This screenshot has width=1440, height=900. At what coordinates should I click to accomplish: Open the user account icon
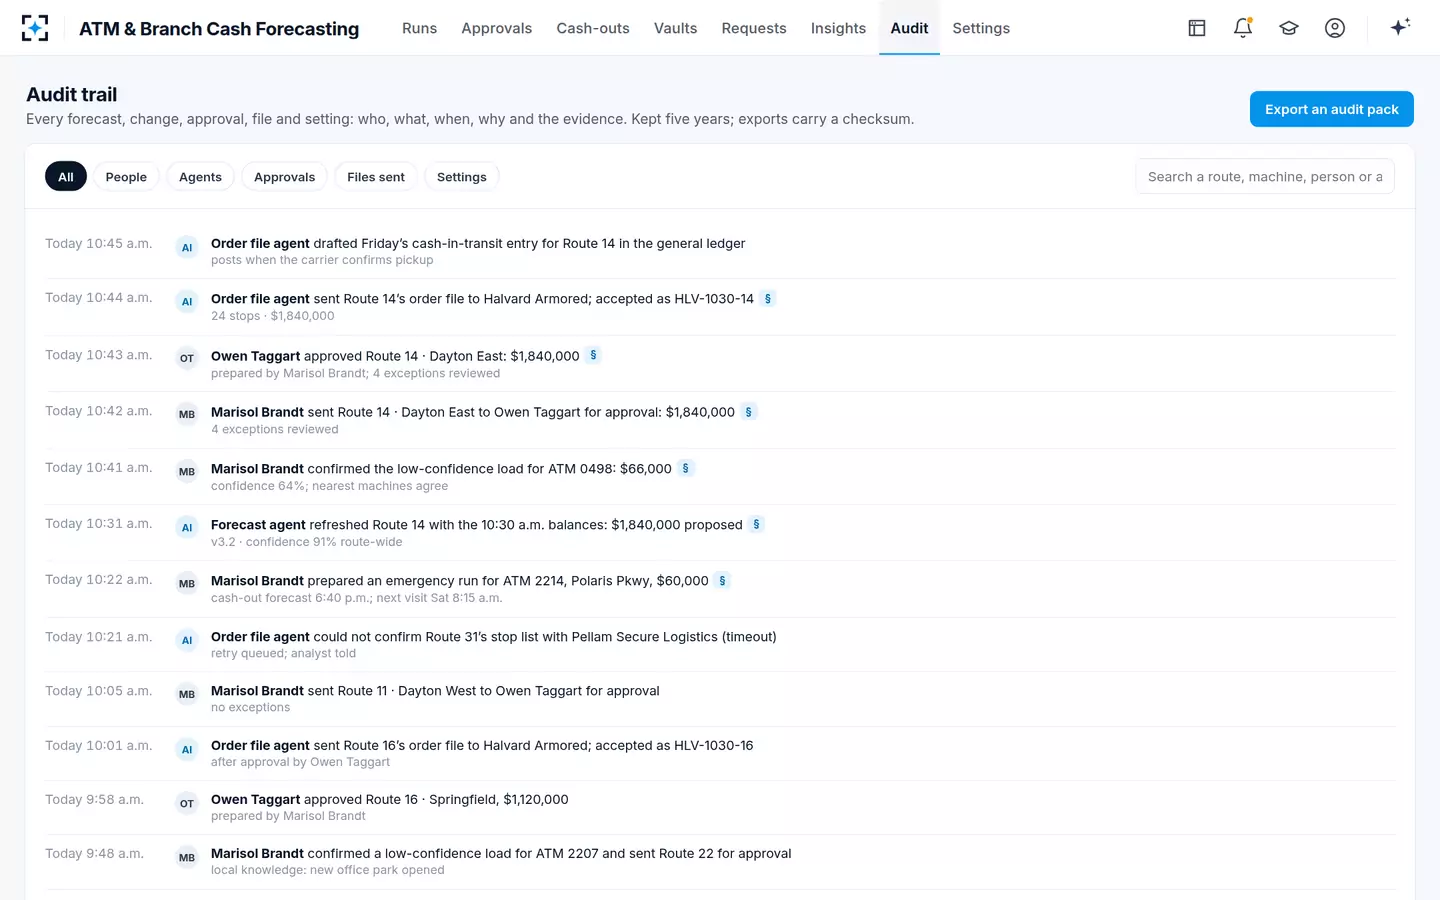(x=1335, y=28)
